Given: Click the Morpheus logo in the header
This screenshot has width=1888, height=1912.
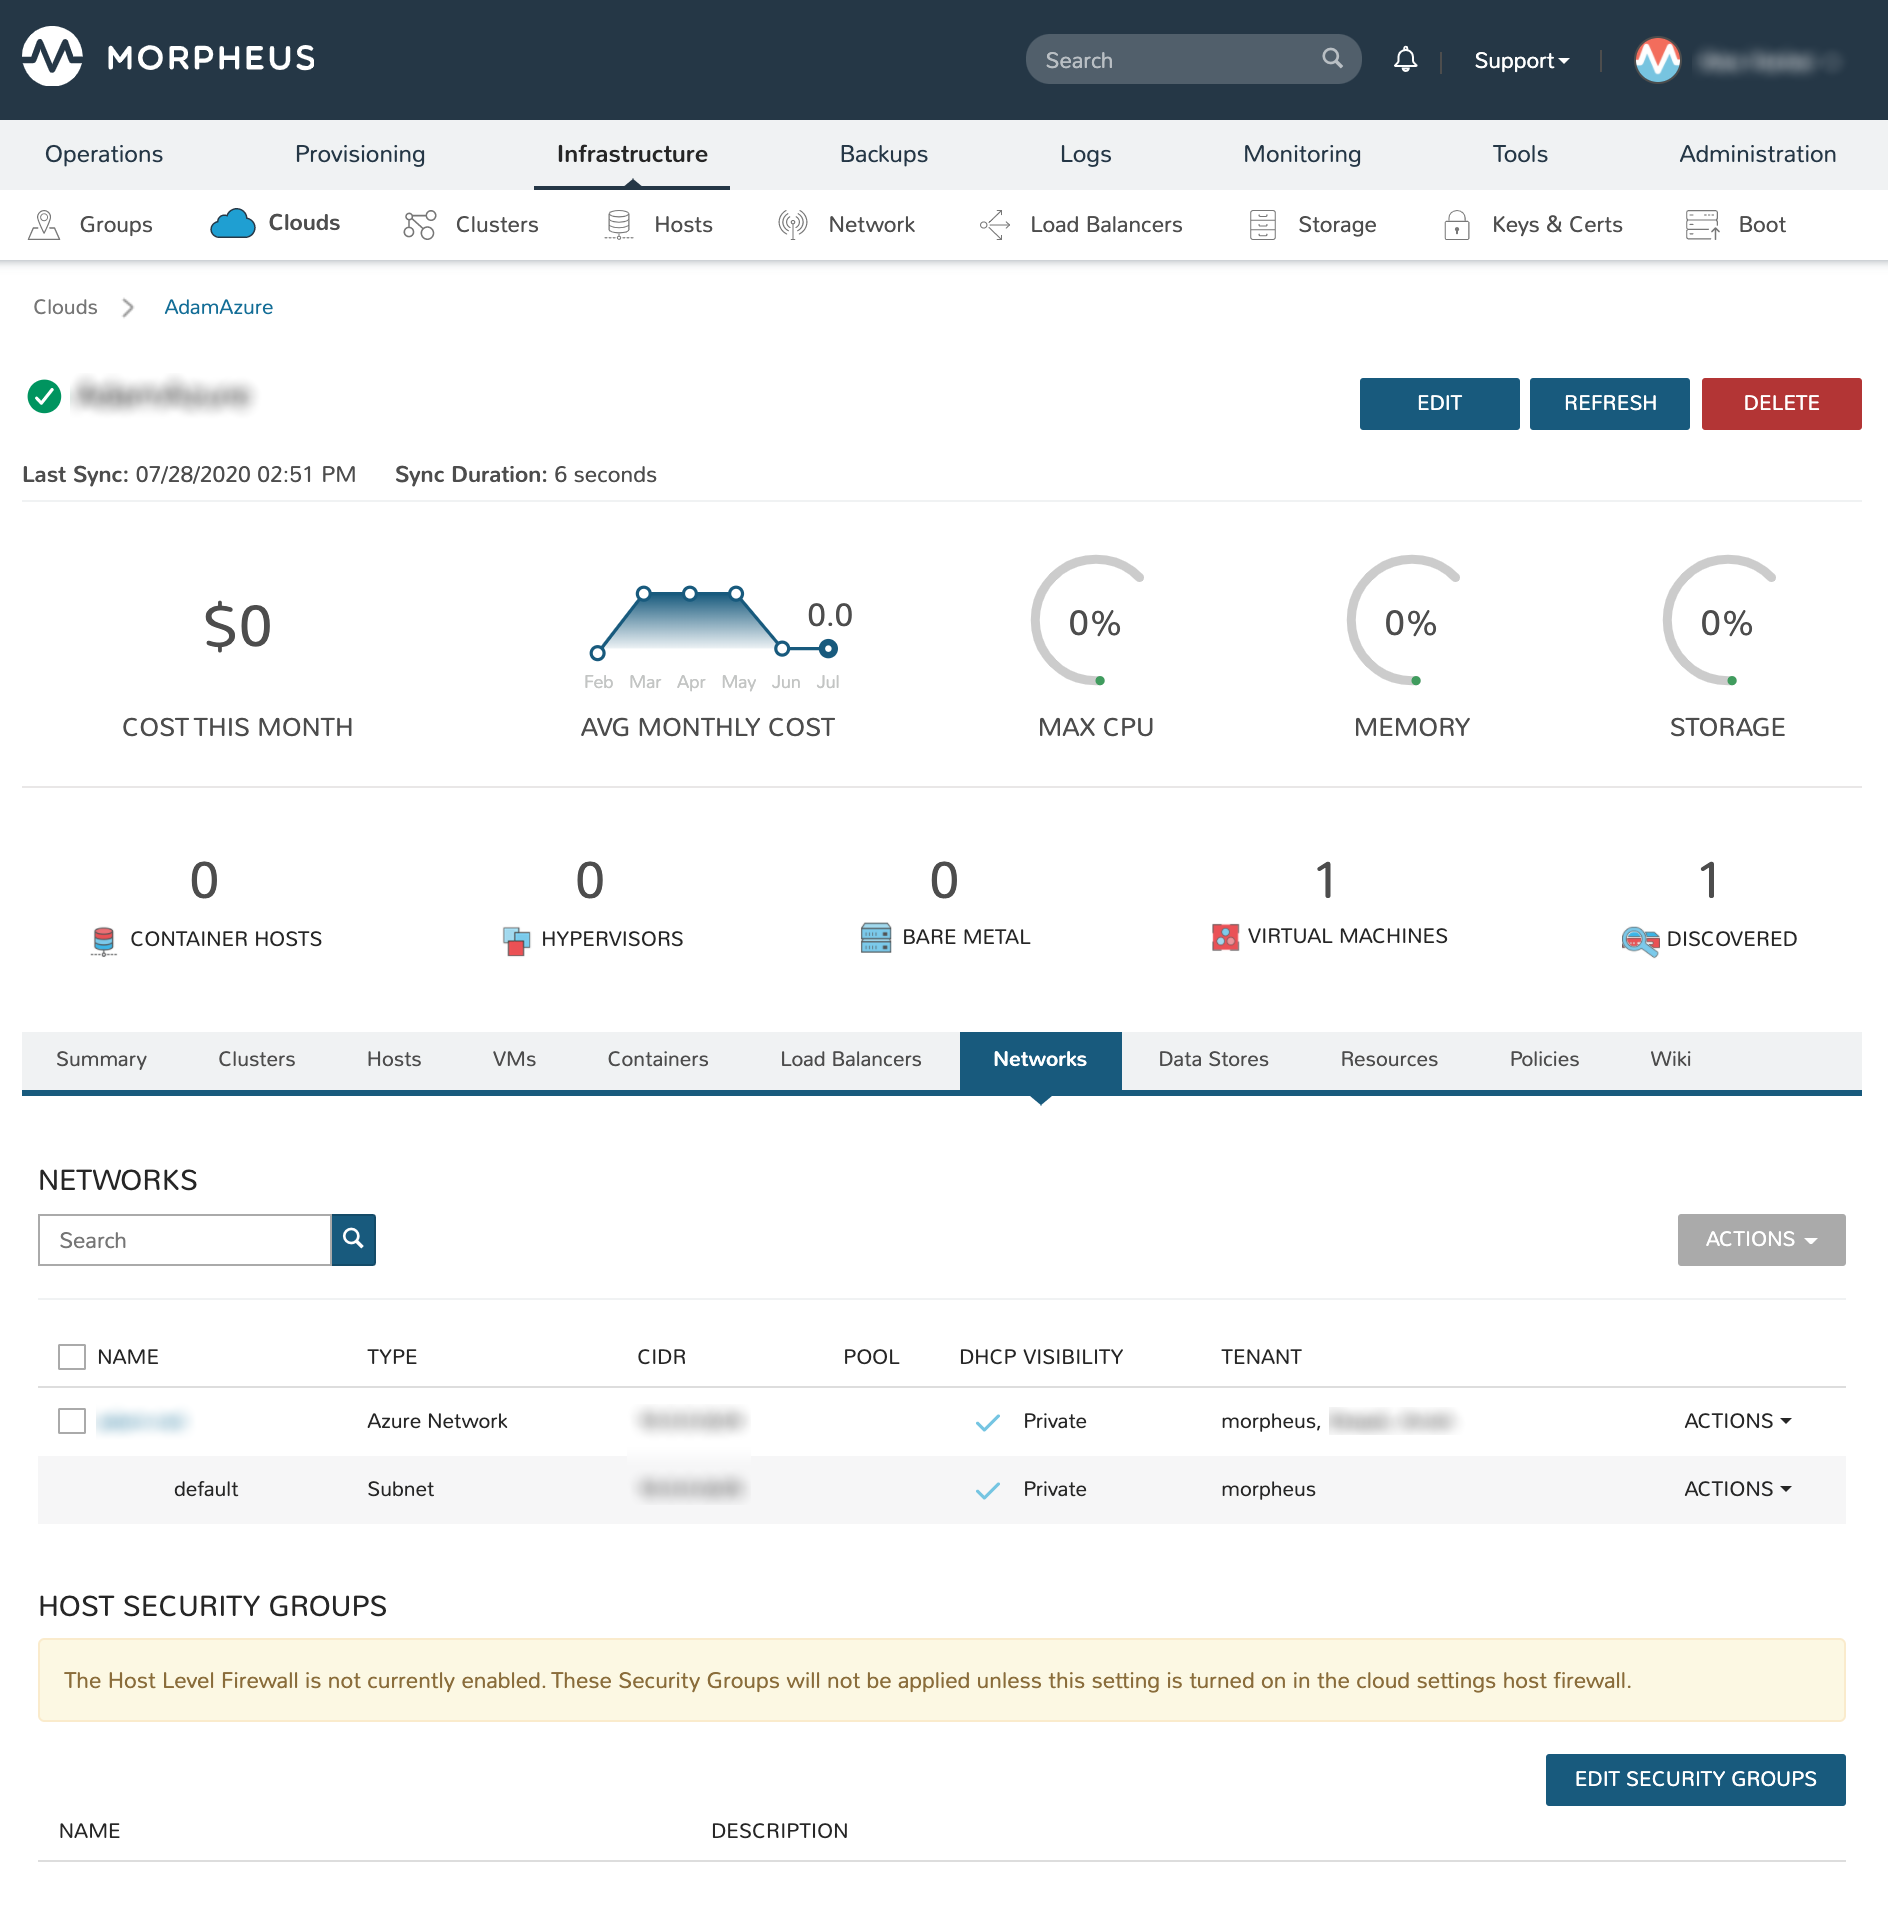Looking at the screenshot, I should (x=52, y=58).
